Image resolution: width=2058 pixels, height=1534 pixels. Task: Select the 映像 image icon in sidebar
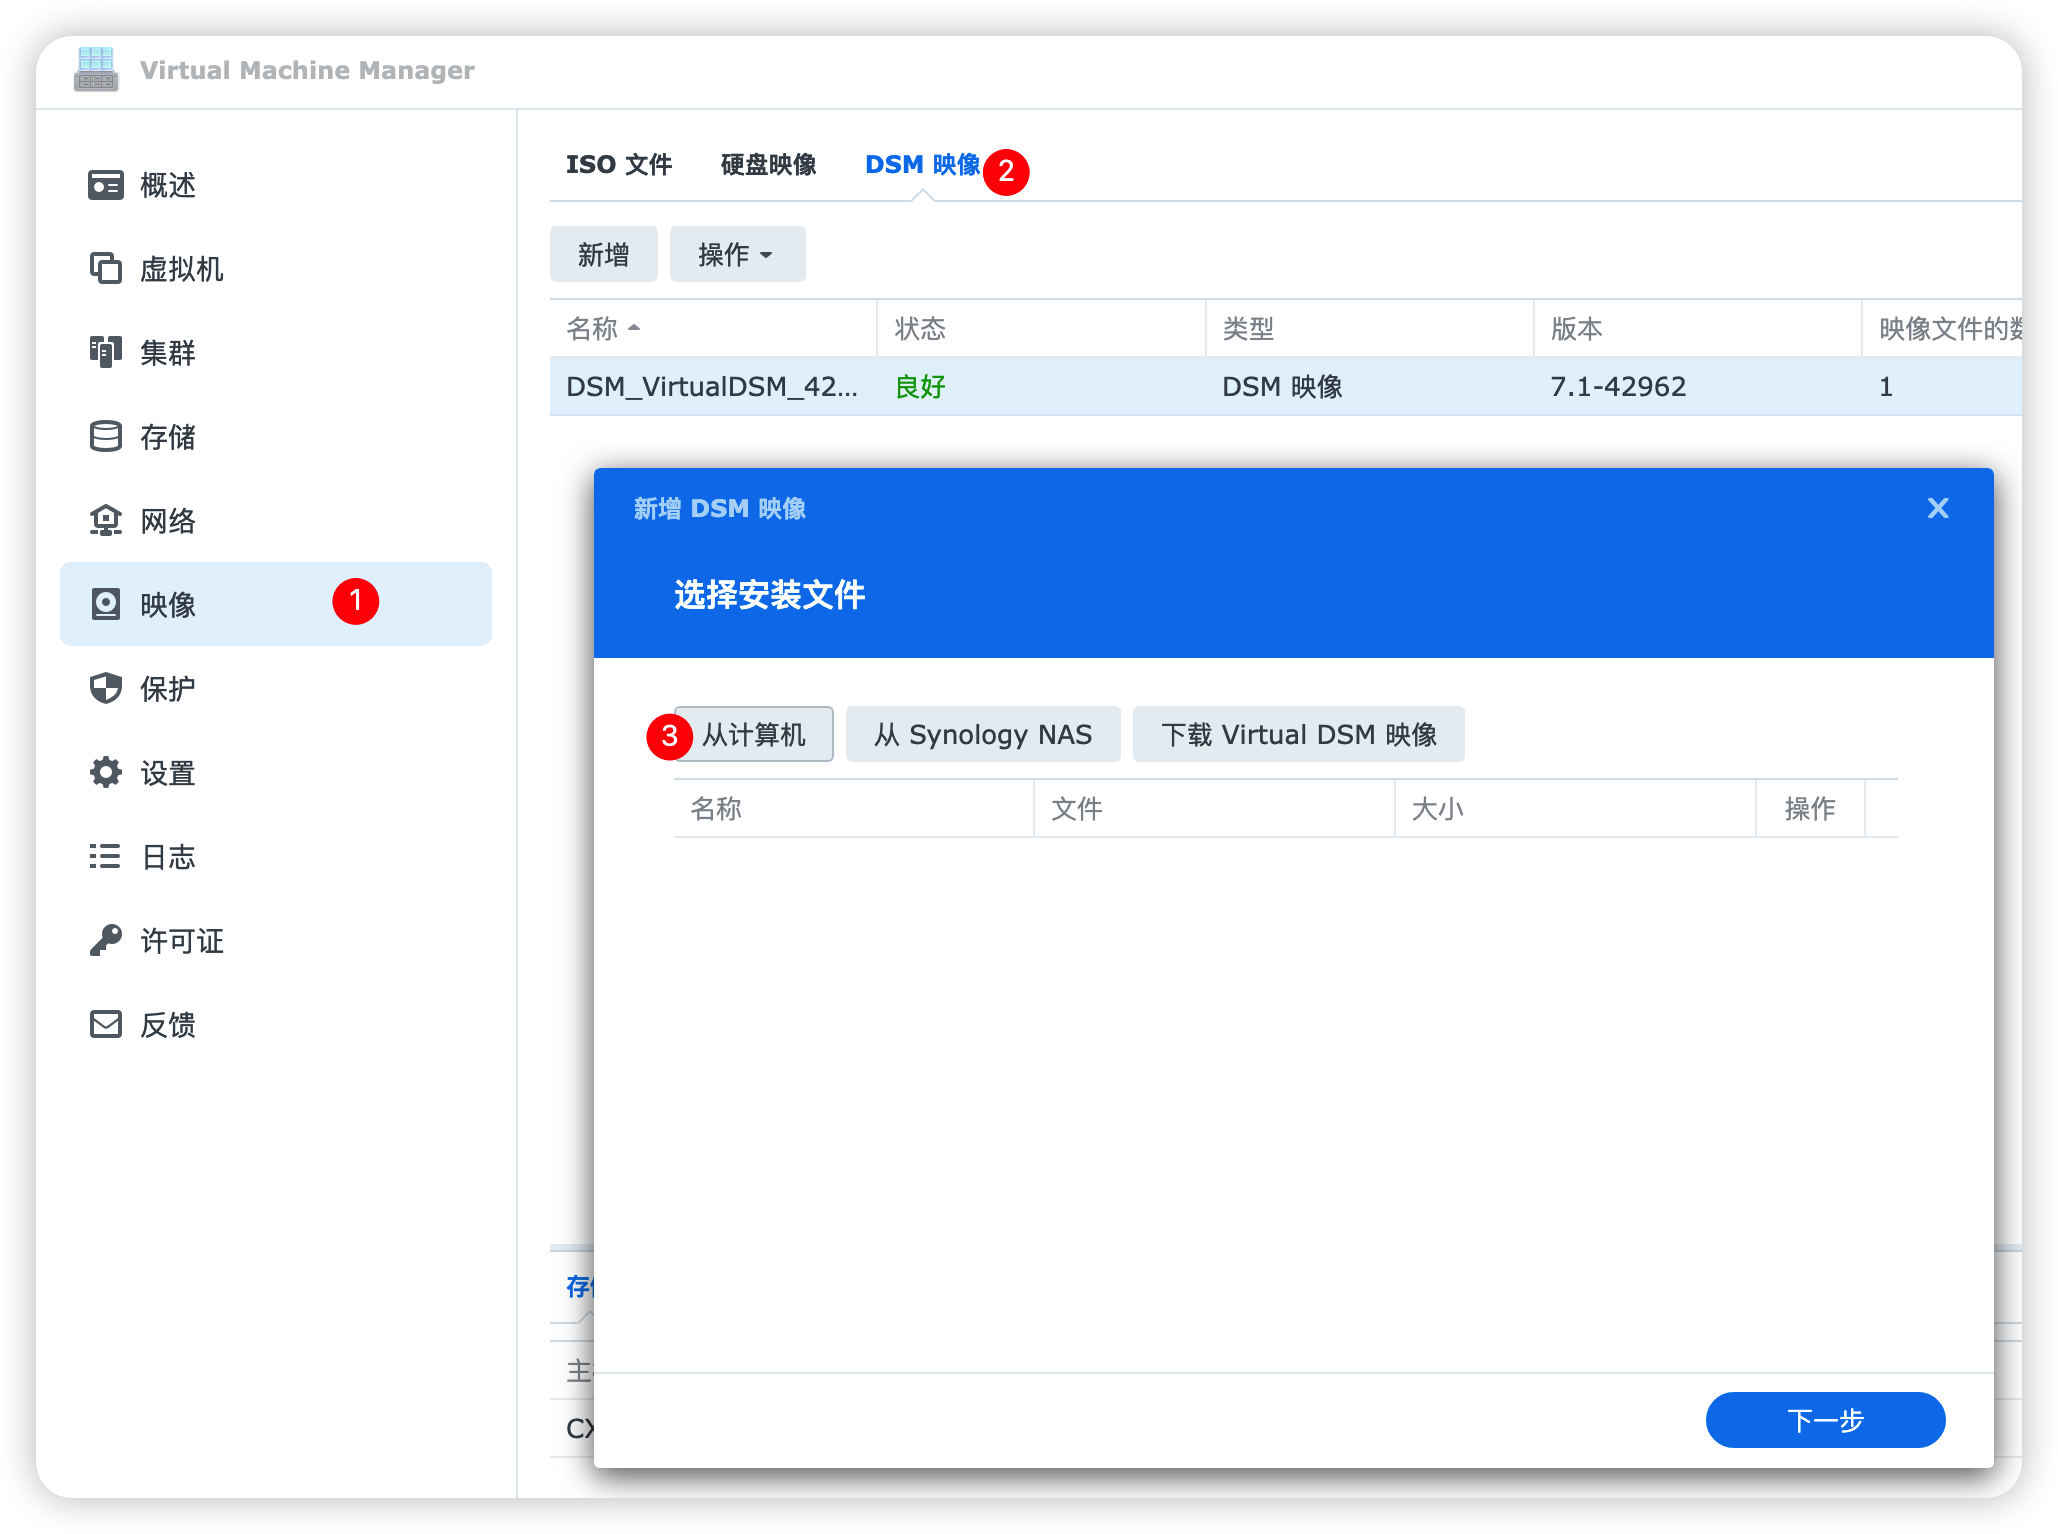105,604
